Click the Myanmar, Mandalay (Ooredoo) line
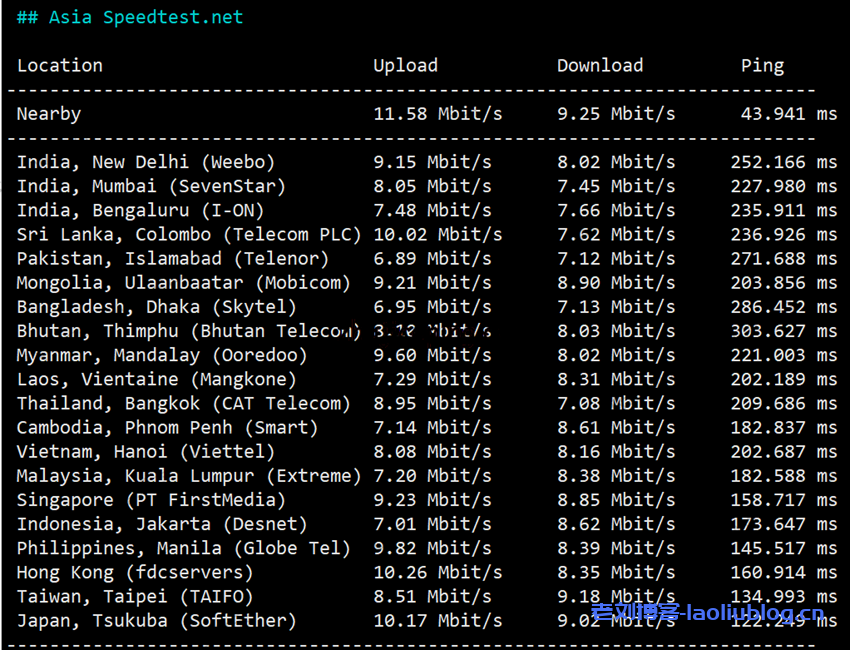This screenshot has height=650, width=850. click(162, 355)
